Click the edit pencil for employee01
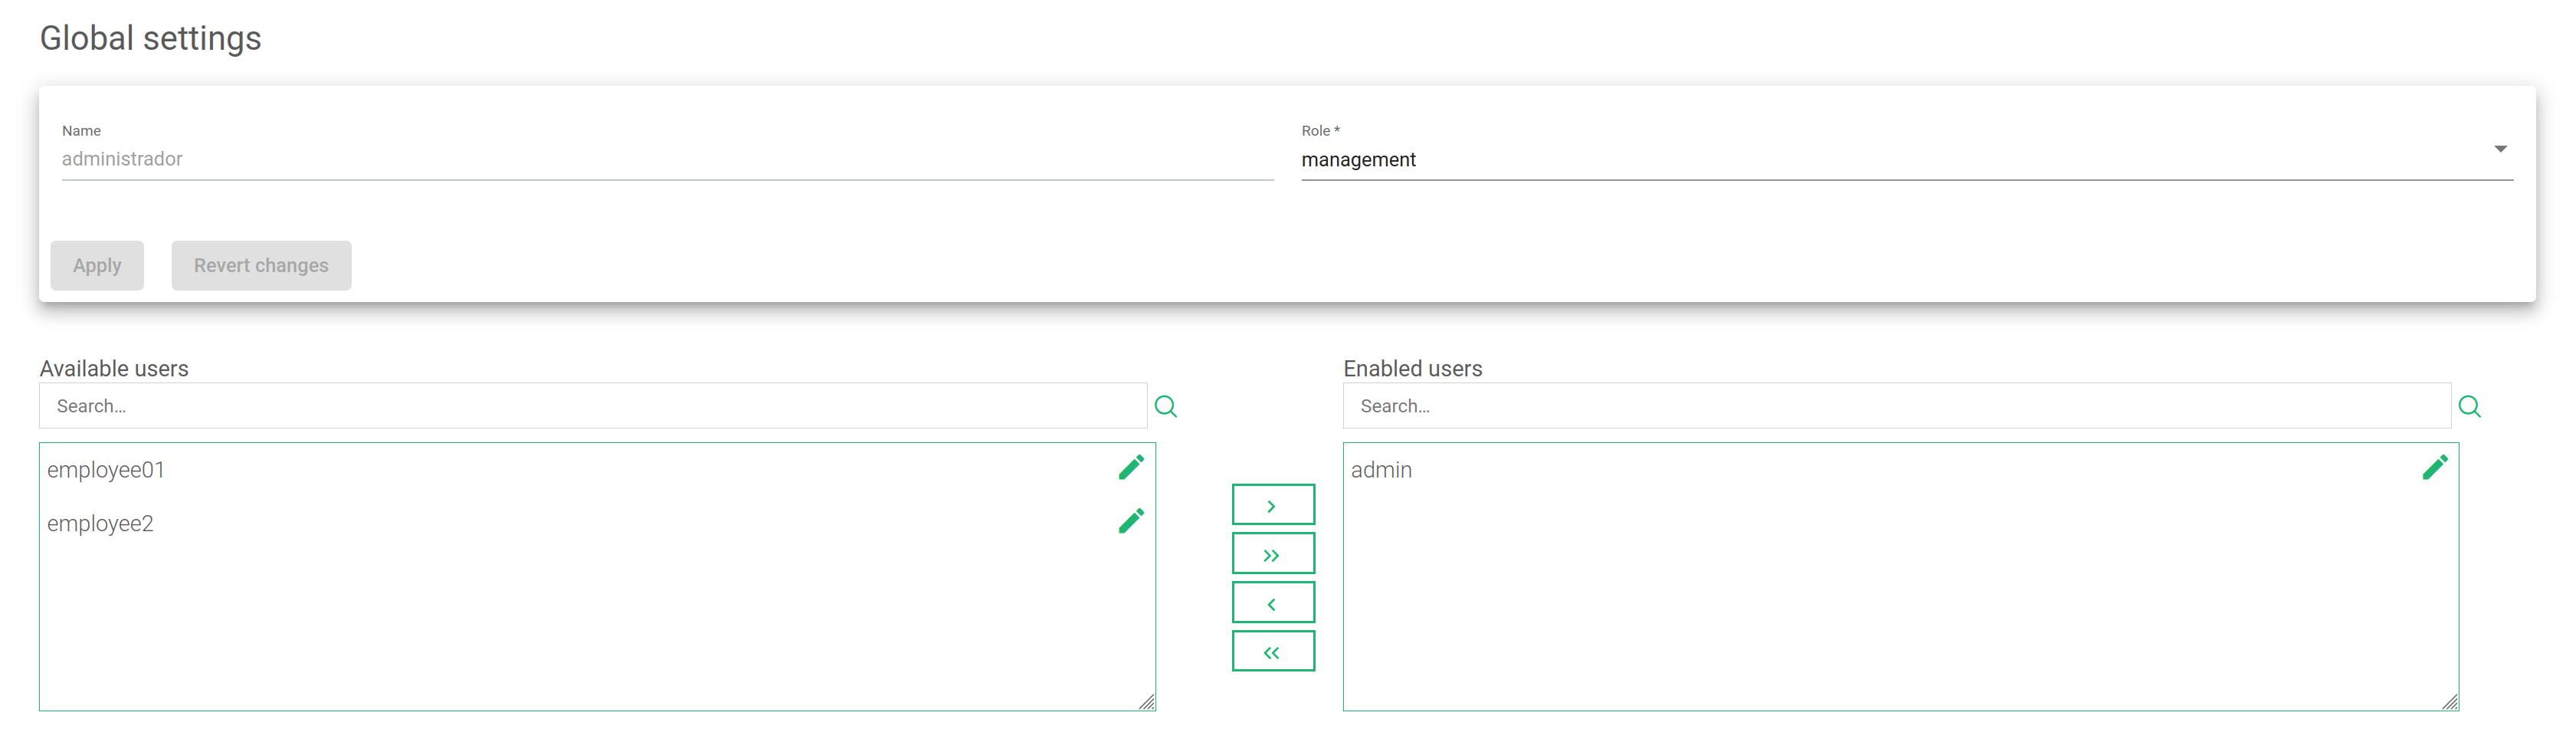This screenshot has width=2576, height=742. 1131,467
